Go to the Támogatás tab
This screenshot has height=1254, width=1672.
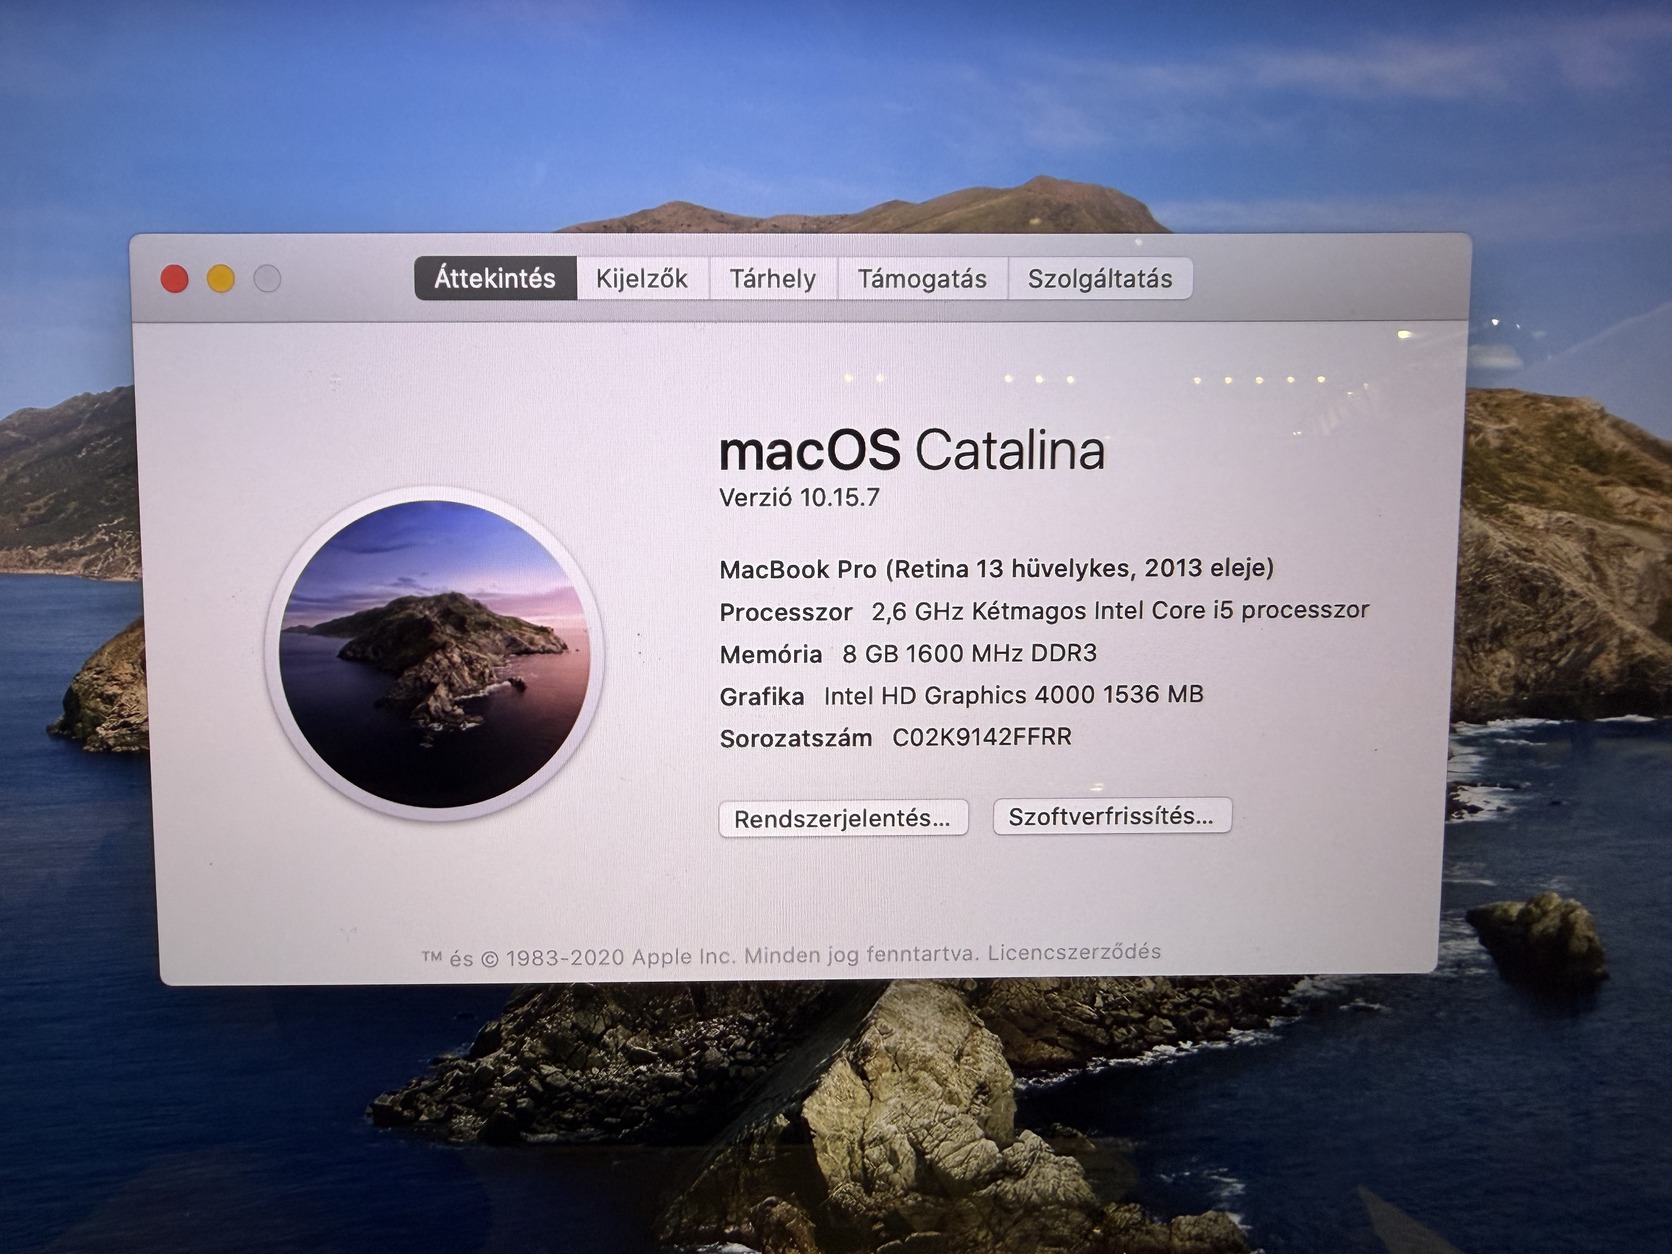tap(922, 278)
